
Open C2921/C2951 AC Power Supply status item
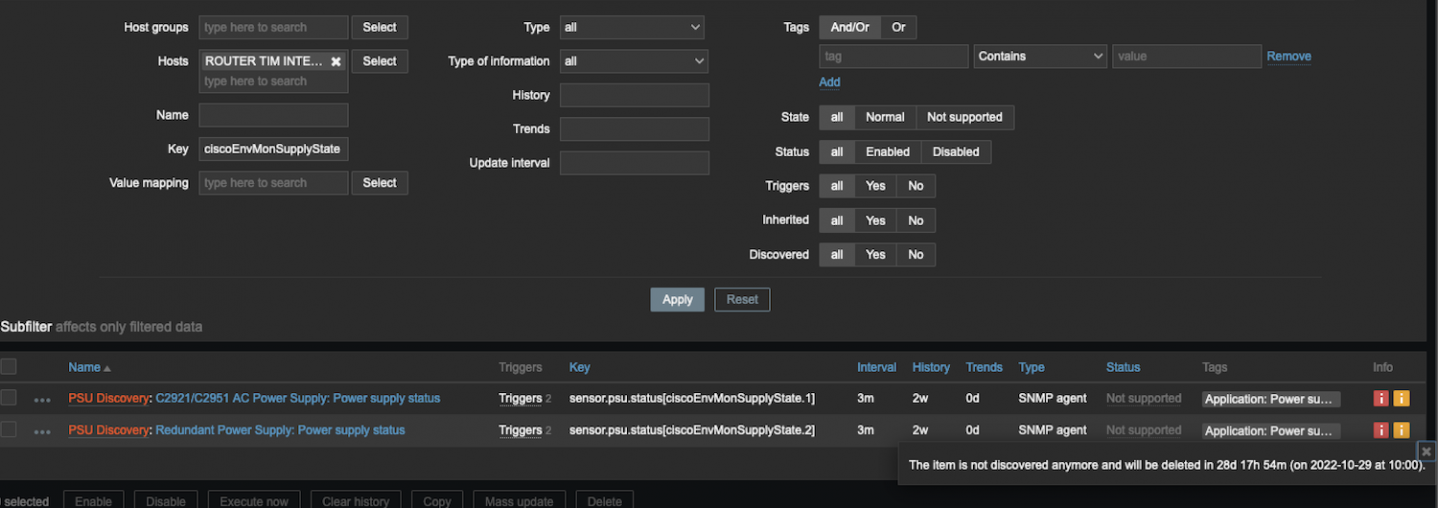pyautogui.click(x=298, y=398)
